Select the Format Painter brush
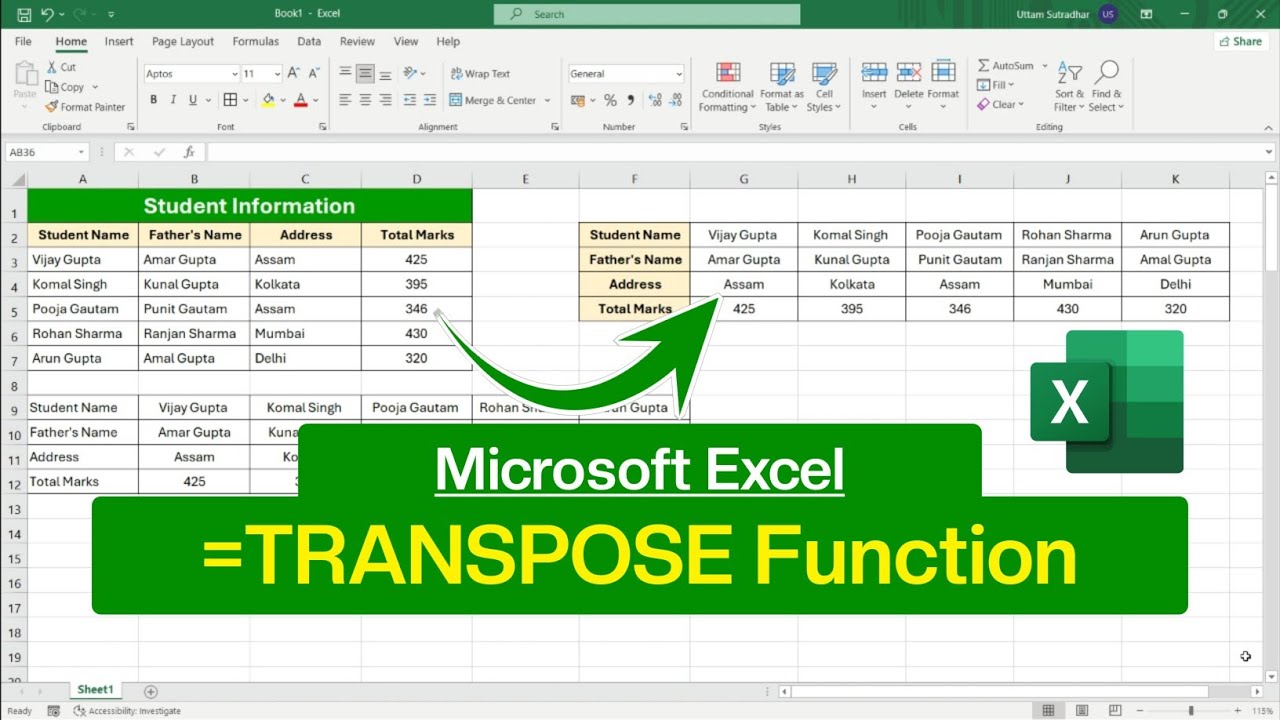The width and height of the screenshot is (1280, 720). [x=51, y=107]
